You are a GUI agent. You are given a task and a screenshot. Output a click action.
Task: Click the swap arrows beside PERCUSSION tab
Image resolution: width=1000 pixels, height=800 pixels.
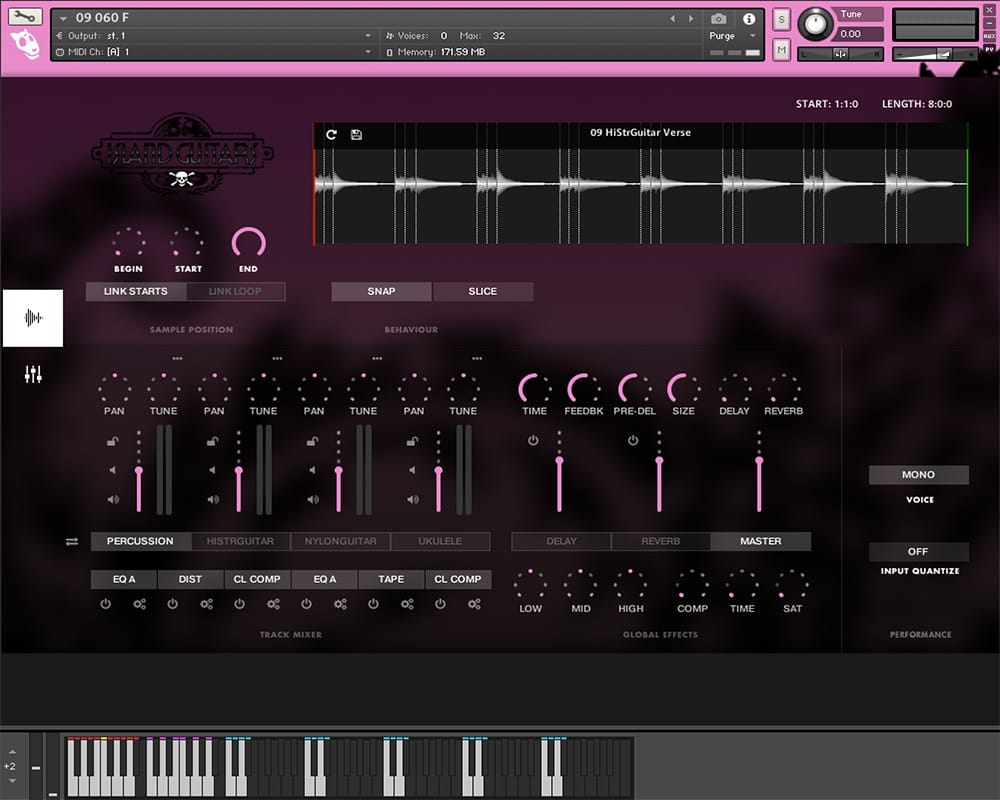coord(72,541)
